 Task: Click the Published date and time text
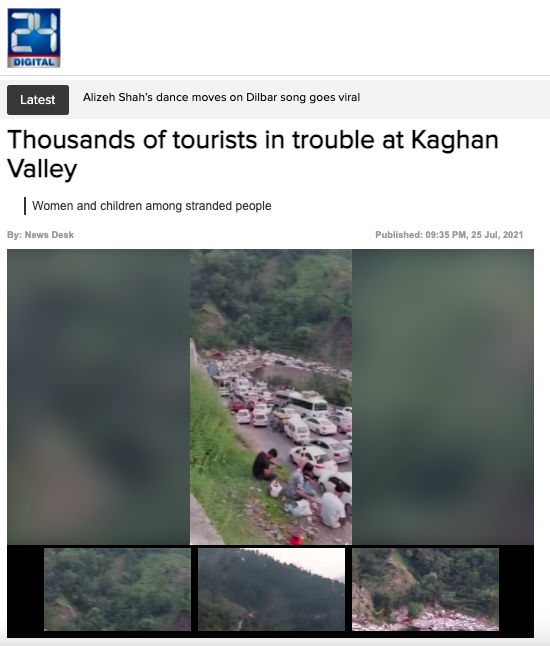coord(449,235)
